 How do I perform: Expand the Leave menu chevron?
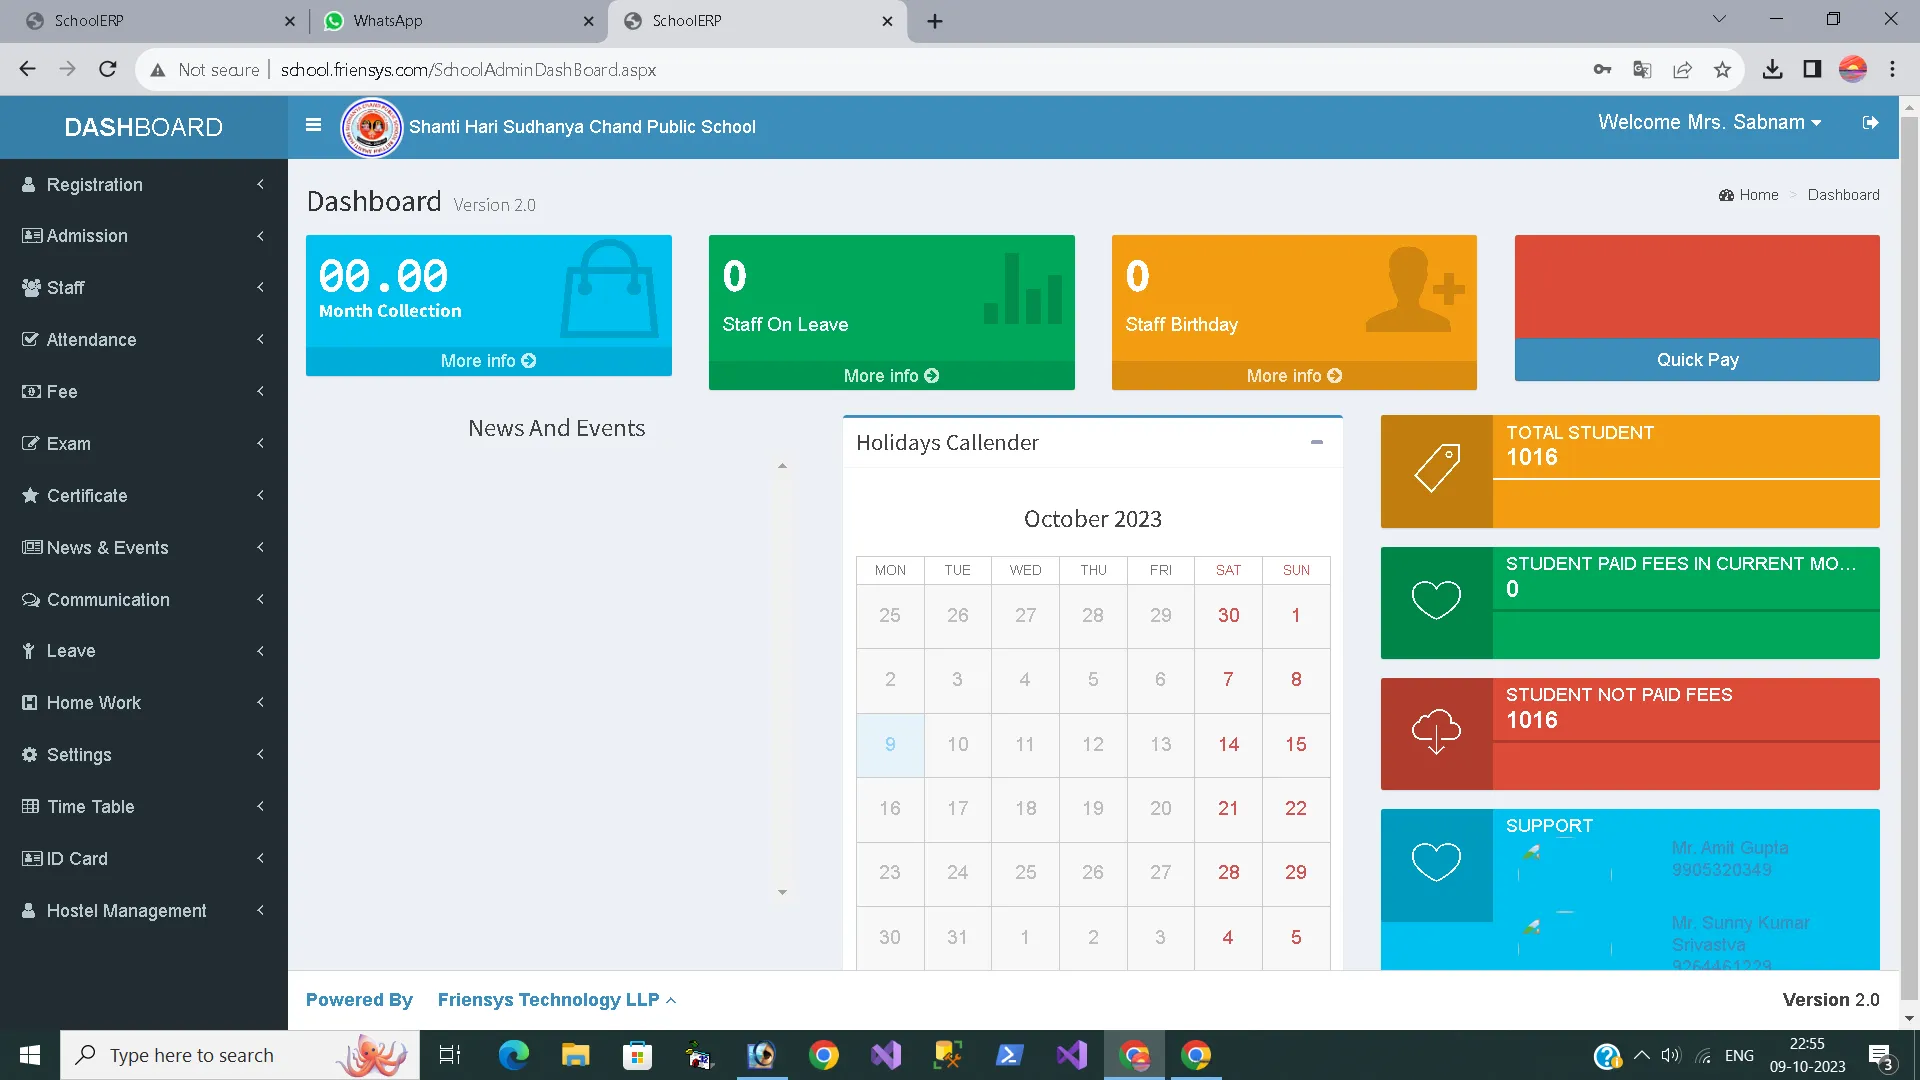[x=260, y=651]
